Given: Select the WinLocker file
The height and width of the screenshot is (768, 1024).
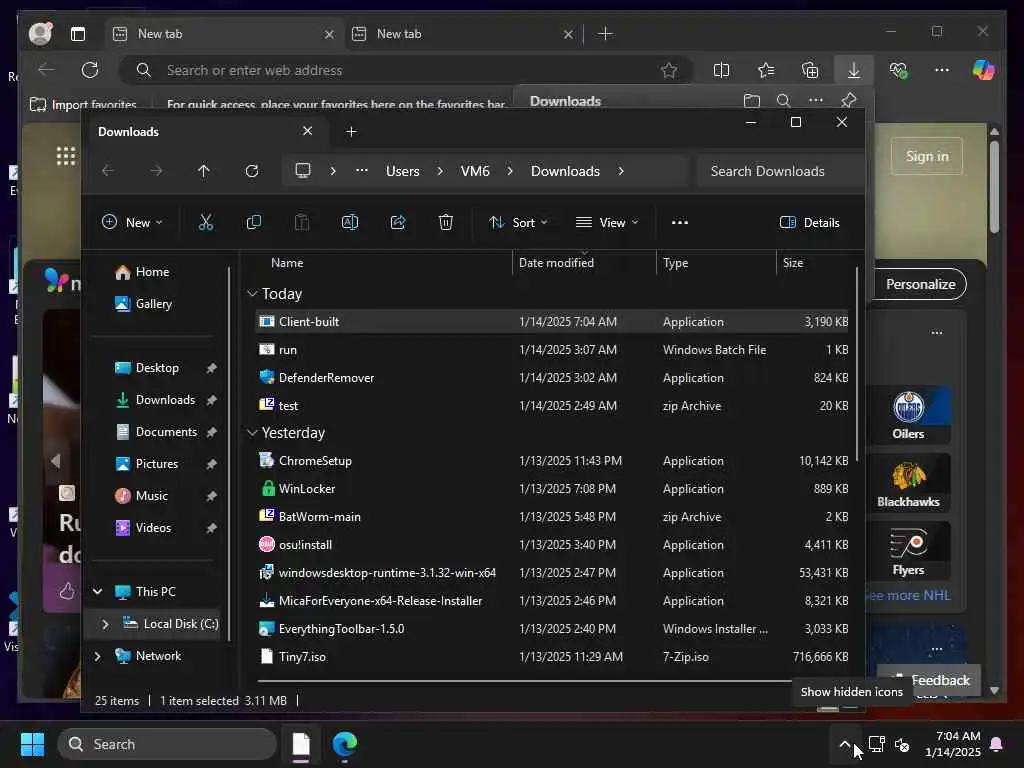Looking at the screenshot, I should pos(552,489).
